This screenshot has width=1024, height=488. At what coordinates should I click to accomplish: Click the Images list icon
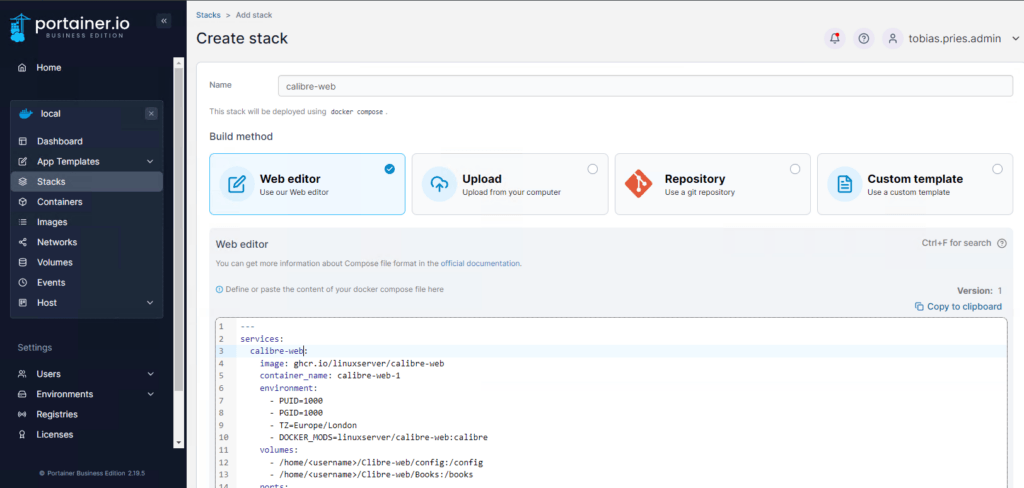pos(23,222)
